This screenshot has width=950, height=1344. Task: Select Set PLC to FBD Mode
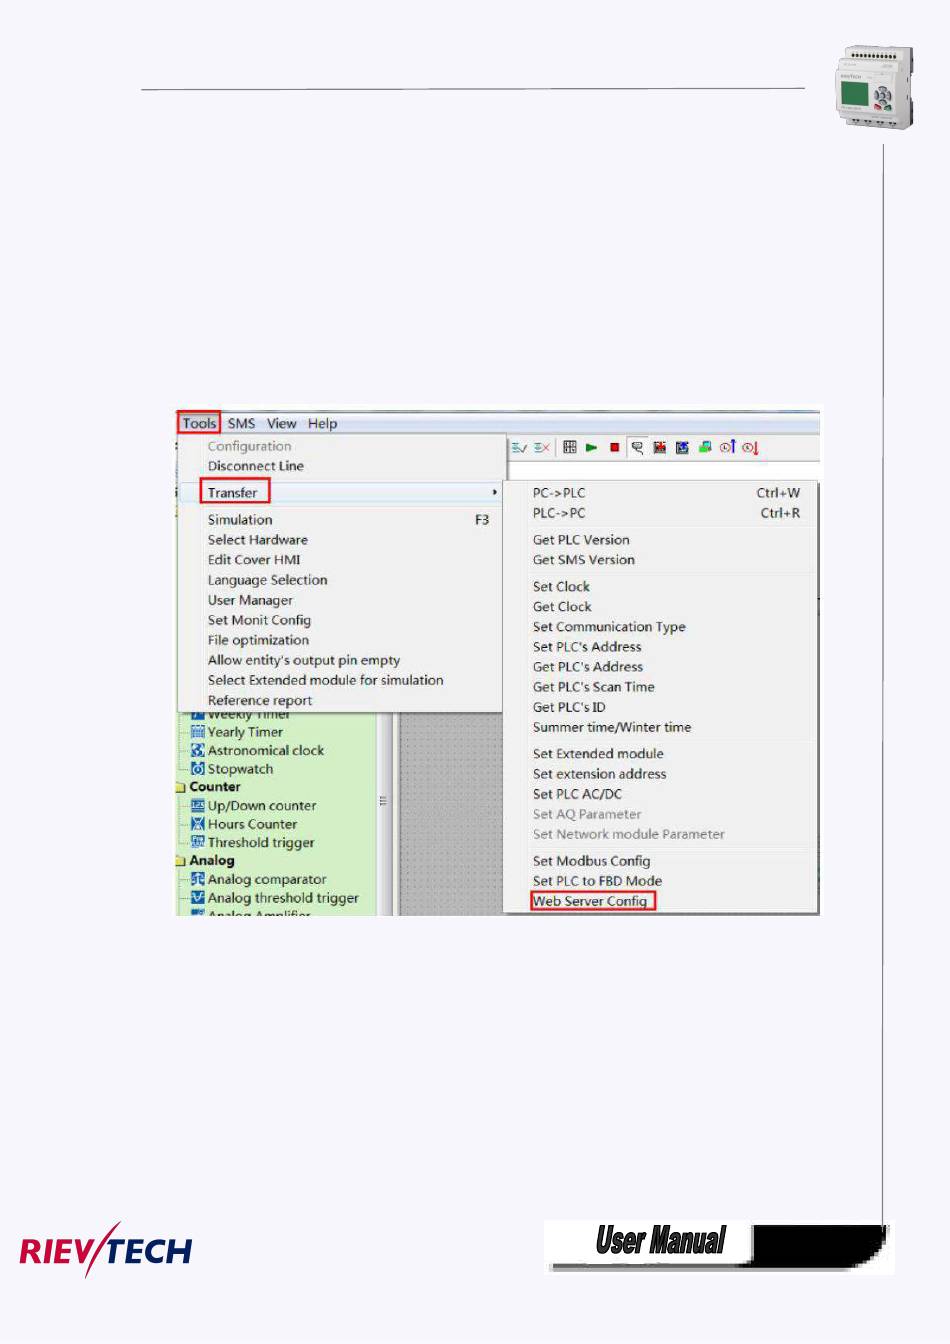[597, 881]
